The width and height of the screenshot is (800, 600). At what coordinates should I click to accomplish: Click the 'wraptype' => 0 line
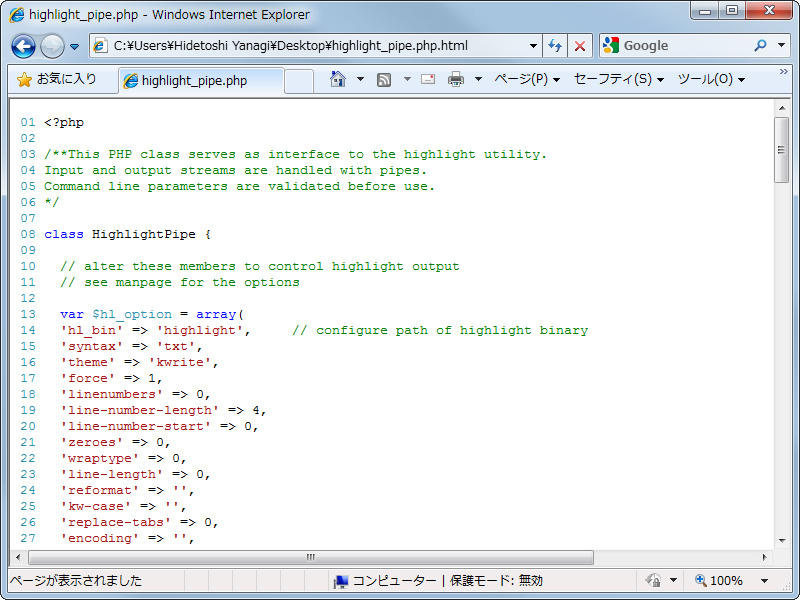(123, 458)
